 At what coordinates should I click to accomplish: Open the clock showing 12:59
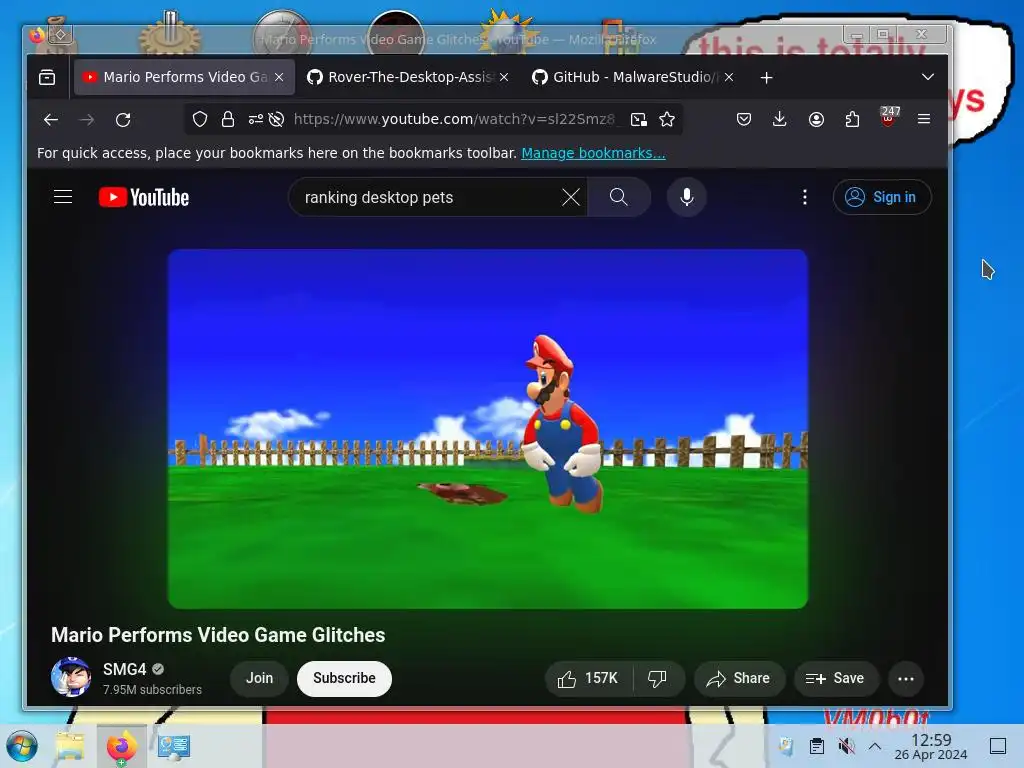pyautogui.click(x=931, y=746)
